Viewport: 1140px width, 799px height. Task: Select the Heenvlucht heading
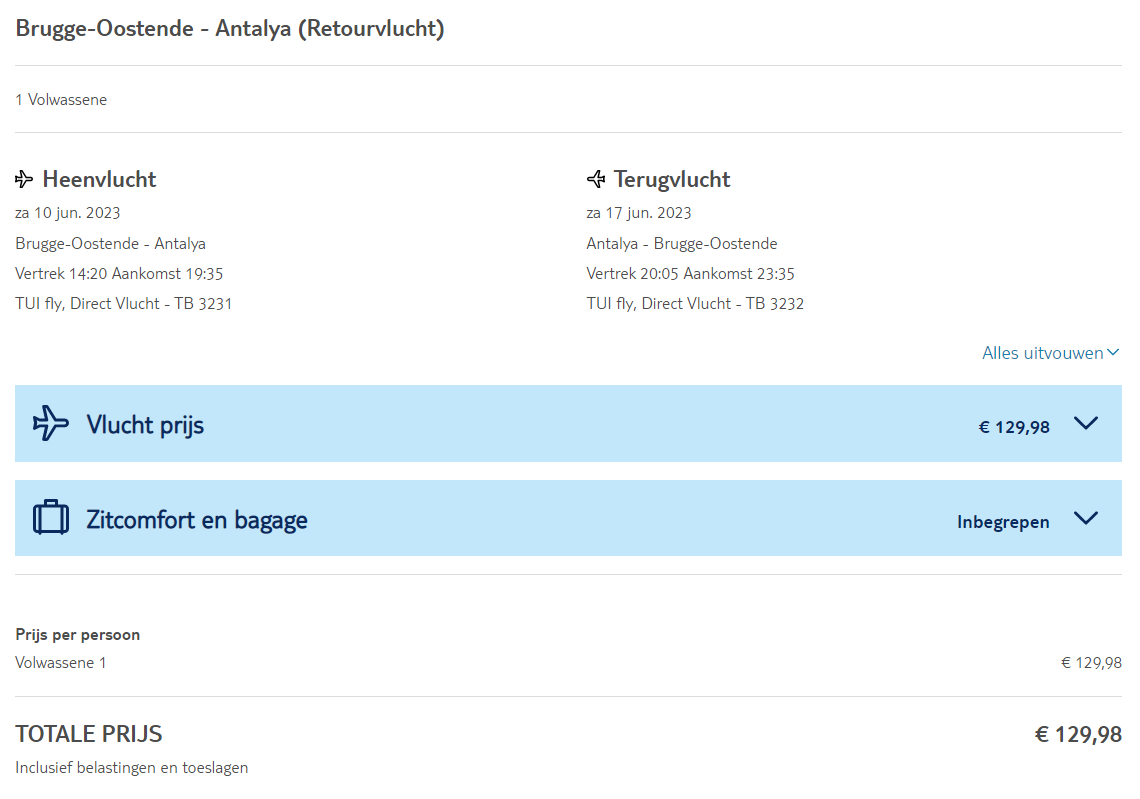[x=99, y=180]
